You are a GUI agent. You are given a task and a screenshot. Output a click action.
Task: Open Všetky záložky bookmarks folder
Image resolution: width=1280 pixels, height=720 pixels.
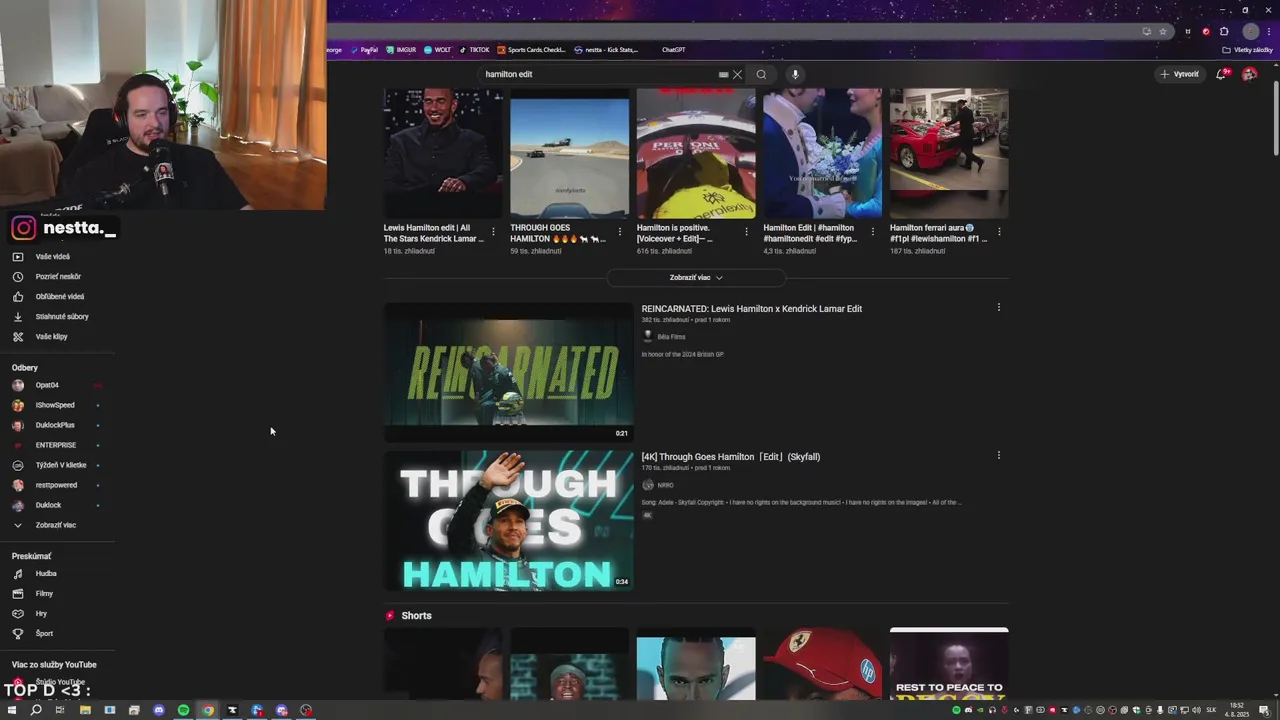point(1248,50)
